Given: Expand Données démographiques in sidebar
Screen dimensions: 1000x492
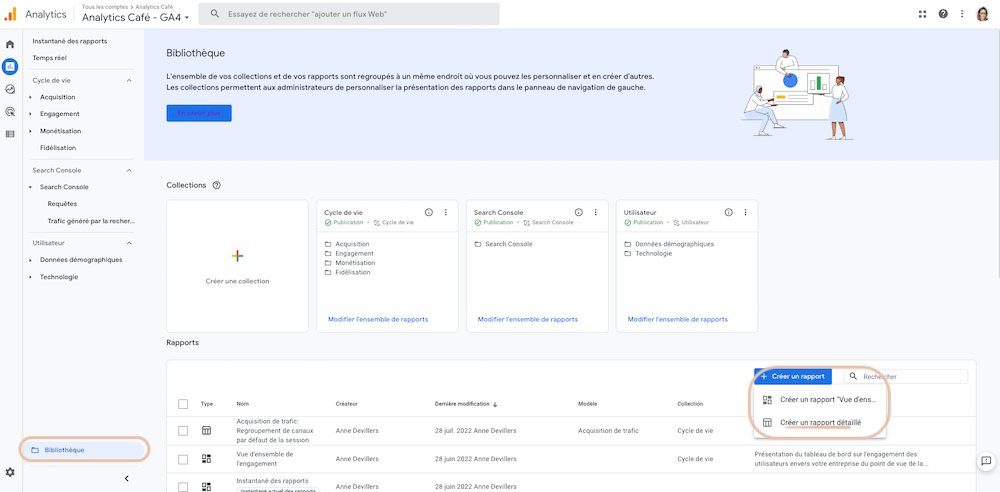Looking at the screenshot, I should [30, 260].
